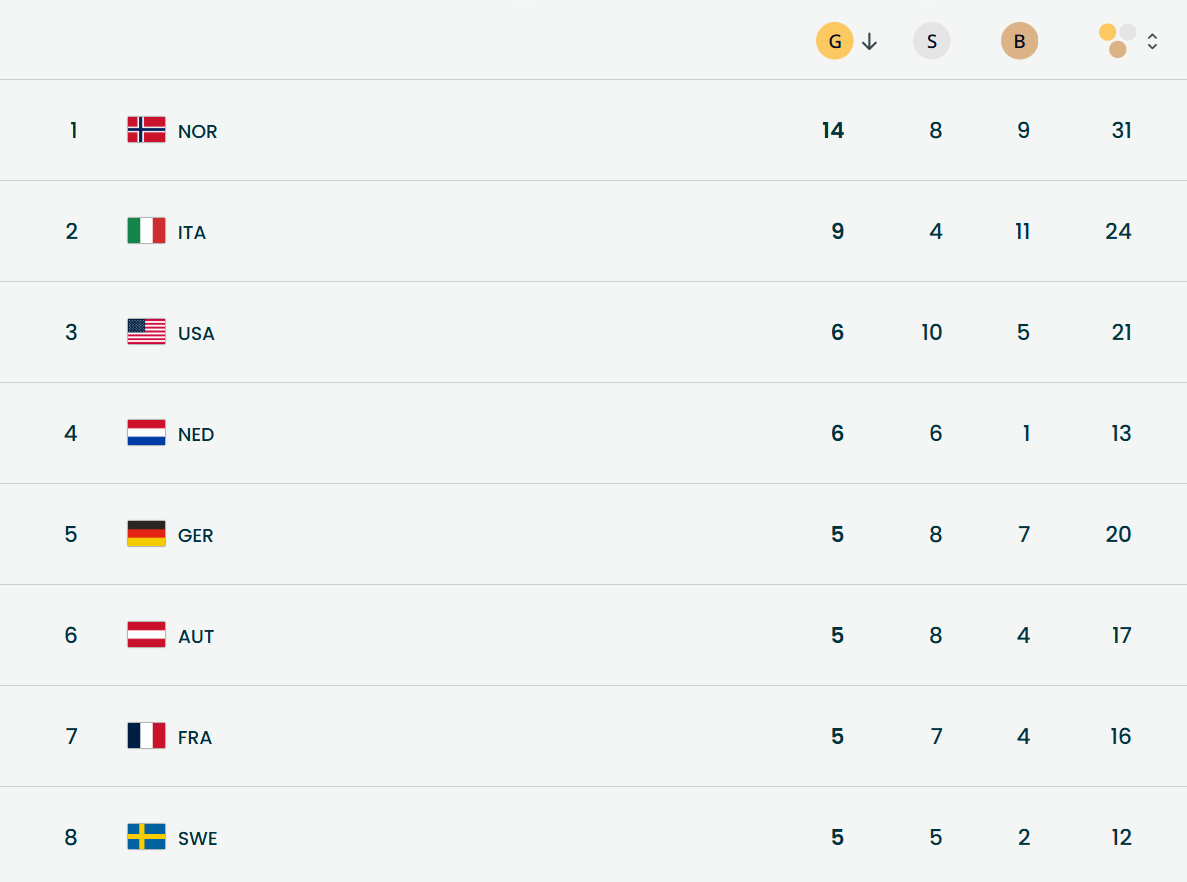Viewport: 1187px width, 882px height.
Task: Toggle total medals sort chevrons
Action: (1152, 42)
